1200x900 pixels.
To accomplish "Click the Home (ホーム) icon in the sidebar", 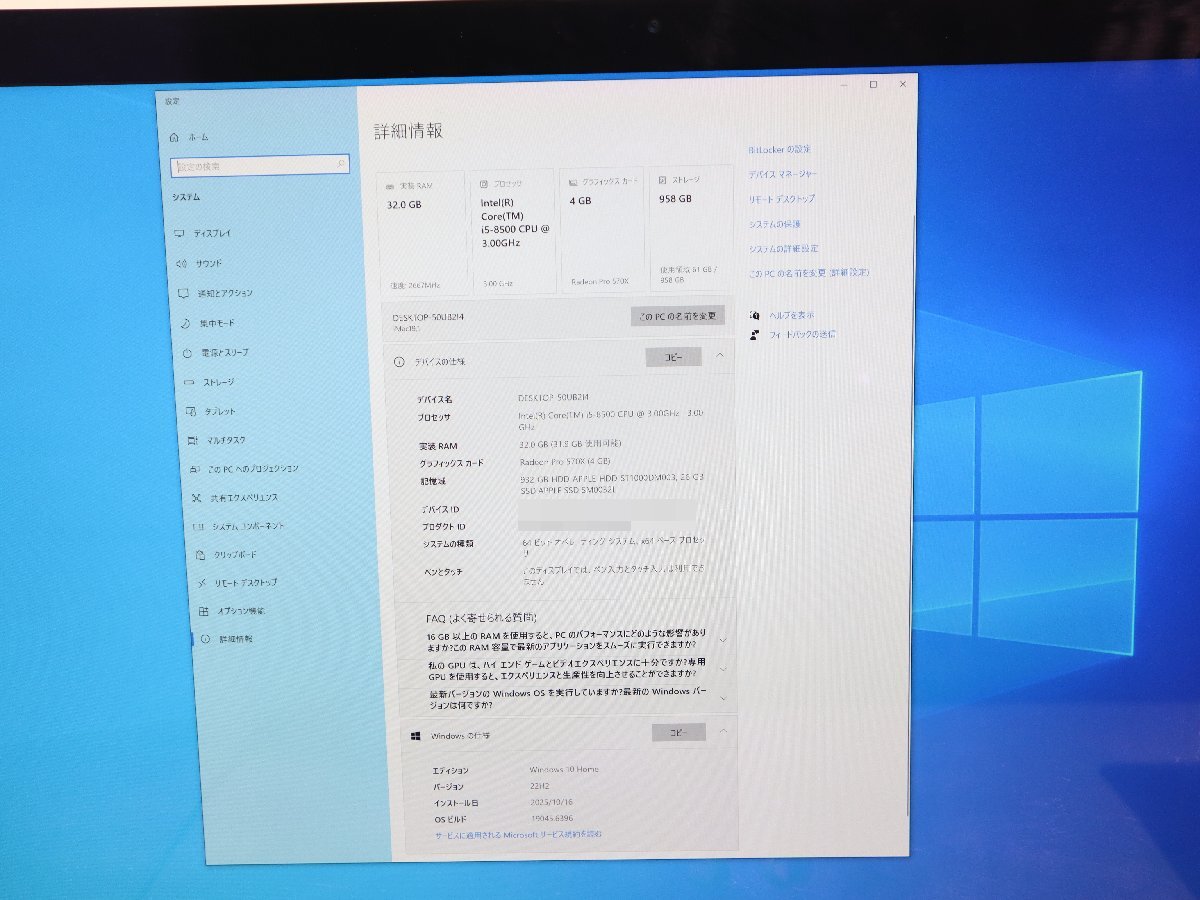I will click(174, 137).
